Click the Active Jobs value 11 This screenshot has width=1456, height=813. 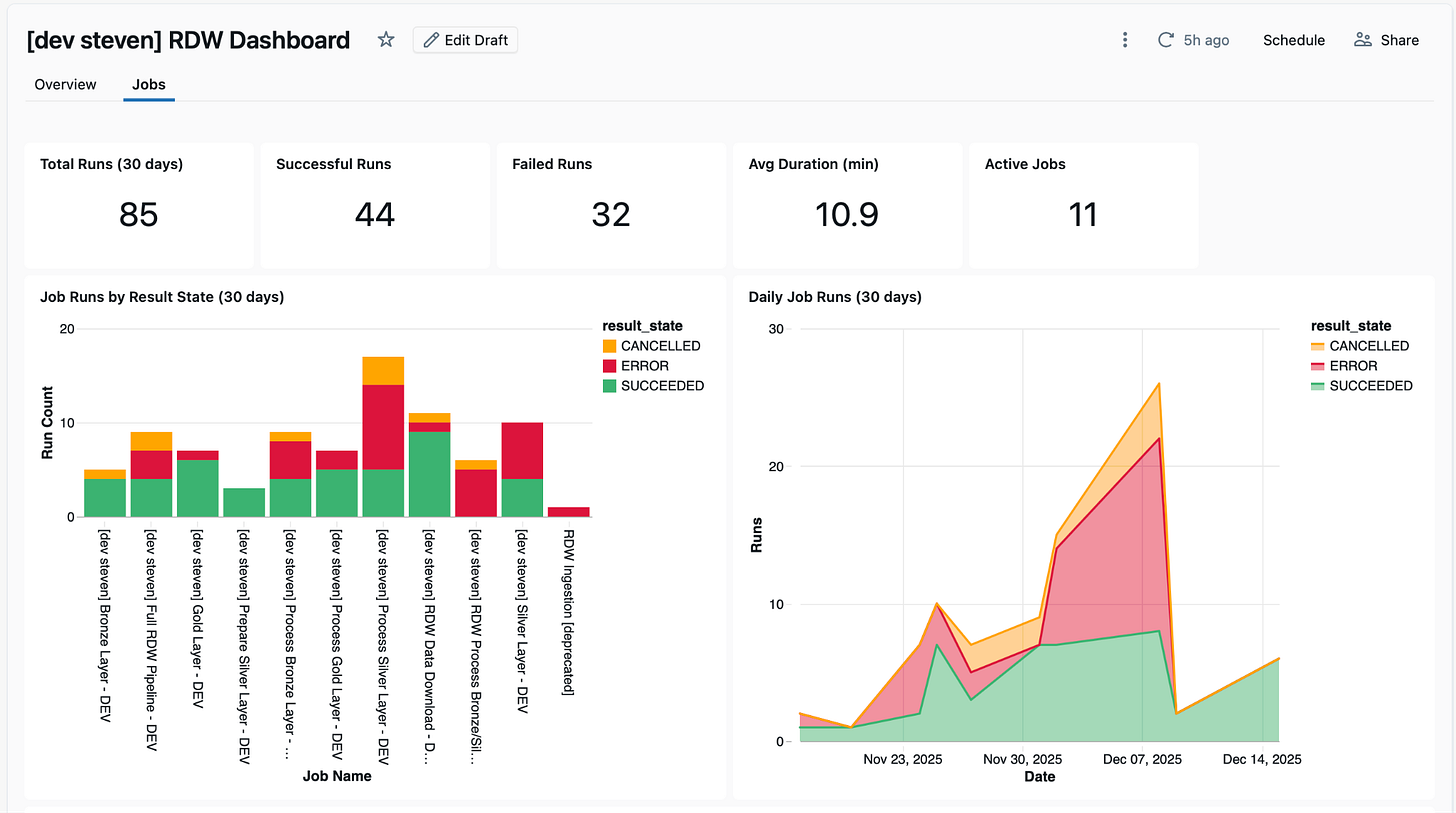[x=1084, y=214]
